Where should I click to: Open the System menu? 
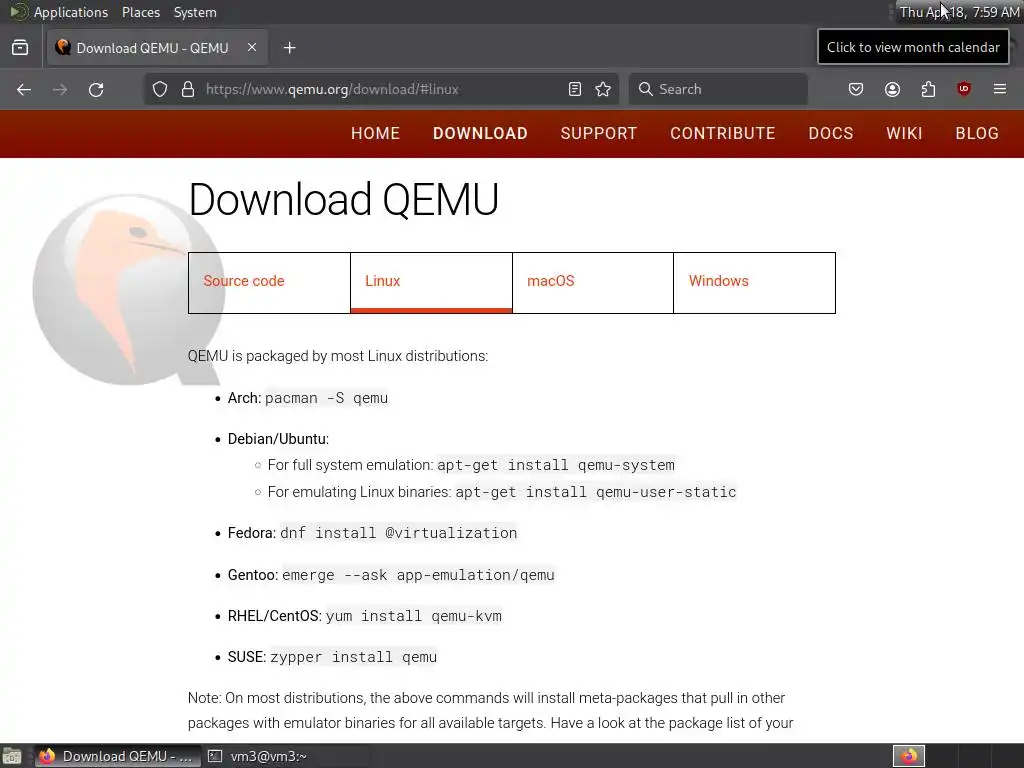(195, 12)
